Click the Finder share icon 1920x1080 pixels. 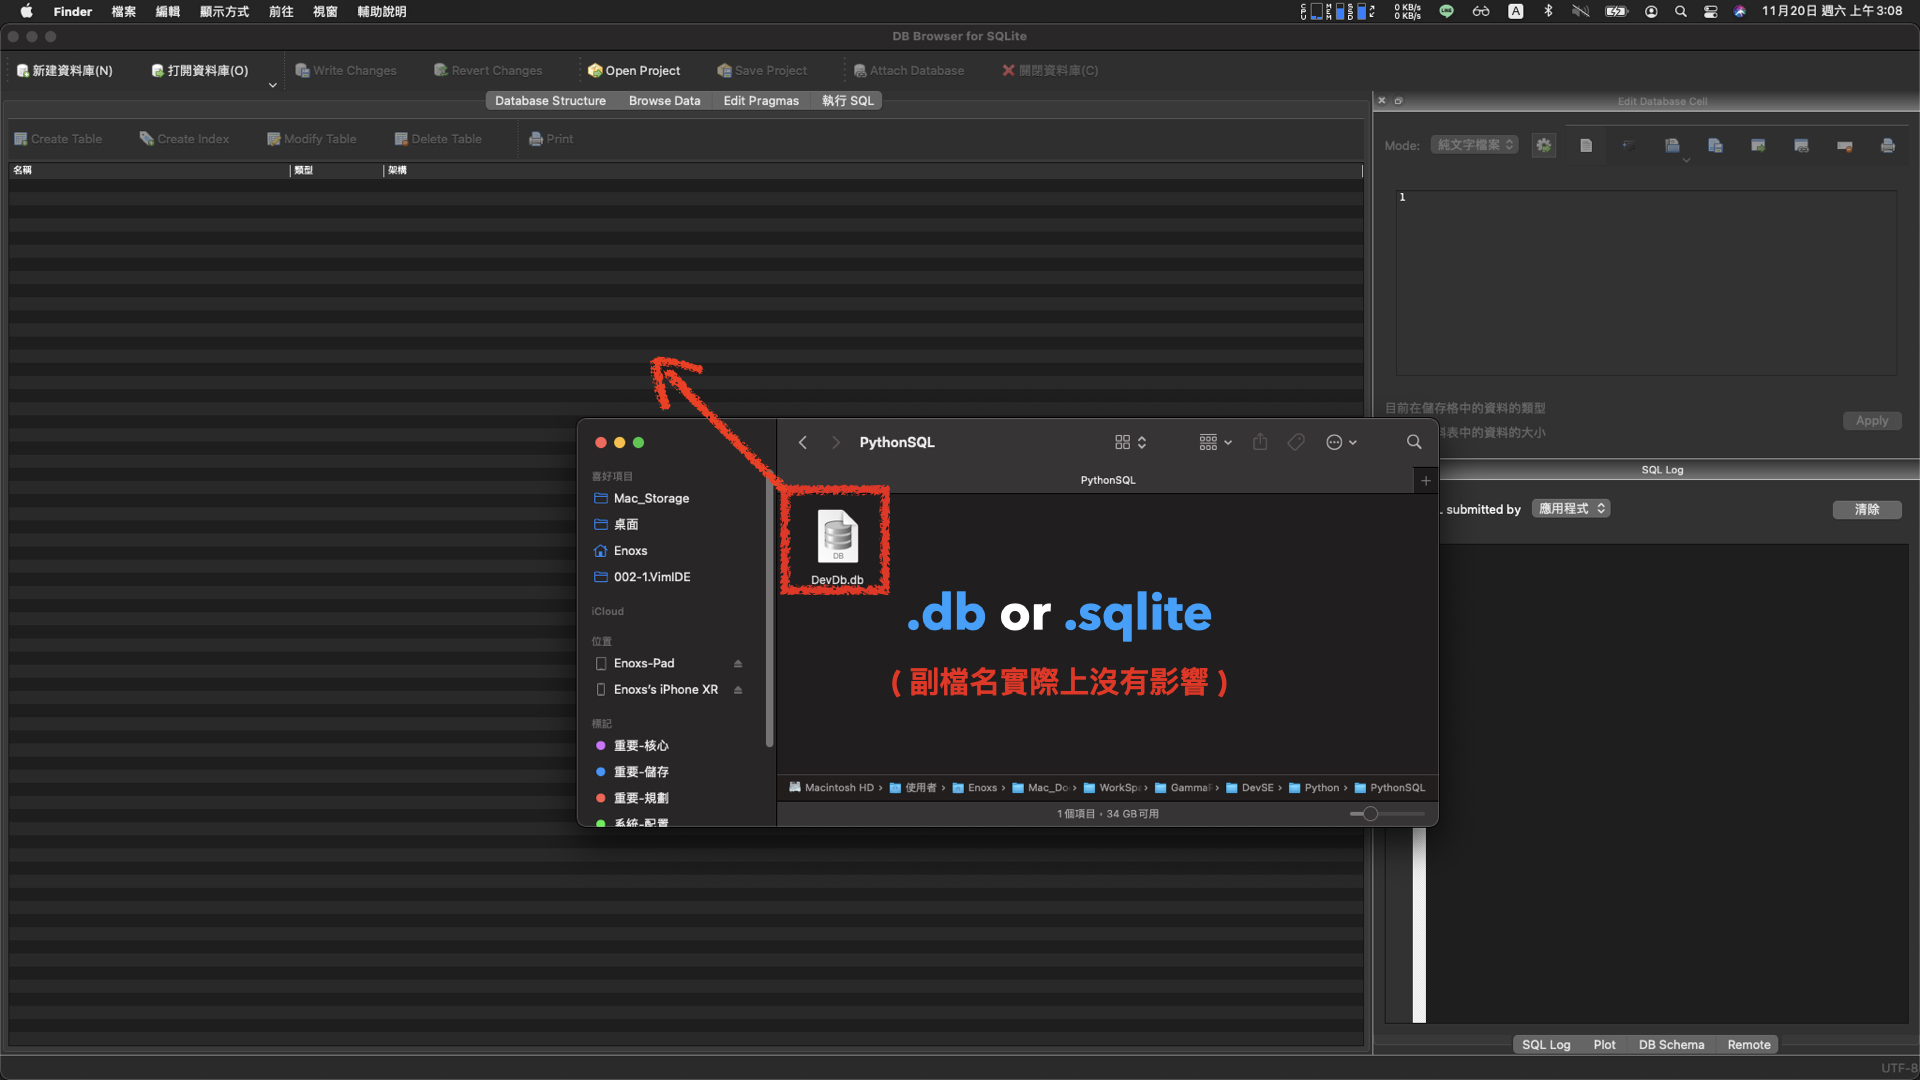click(1260, 442)
